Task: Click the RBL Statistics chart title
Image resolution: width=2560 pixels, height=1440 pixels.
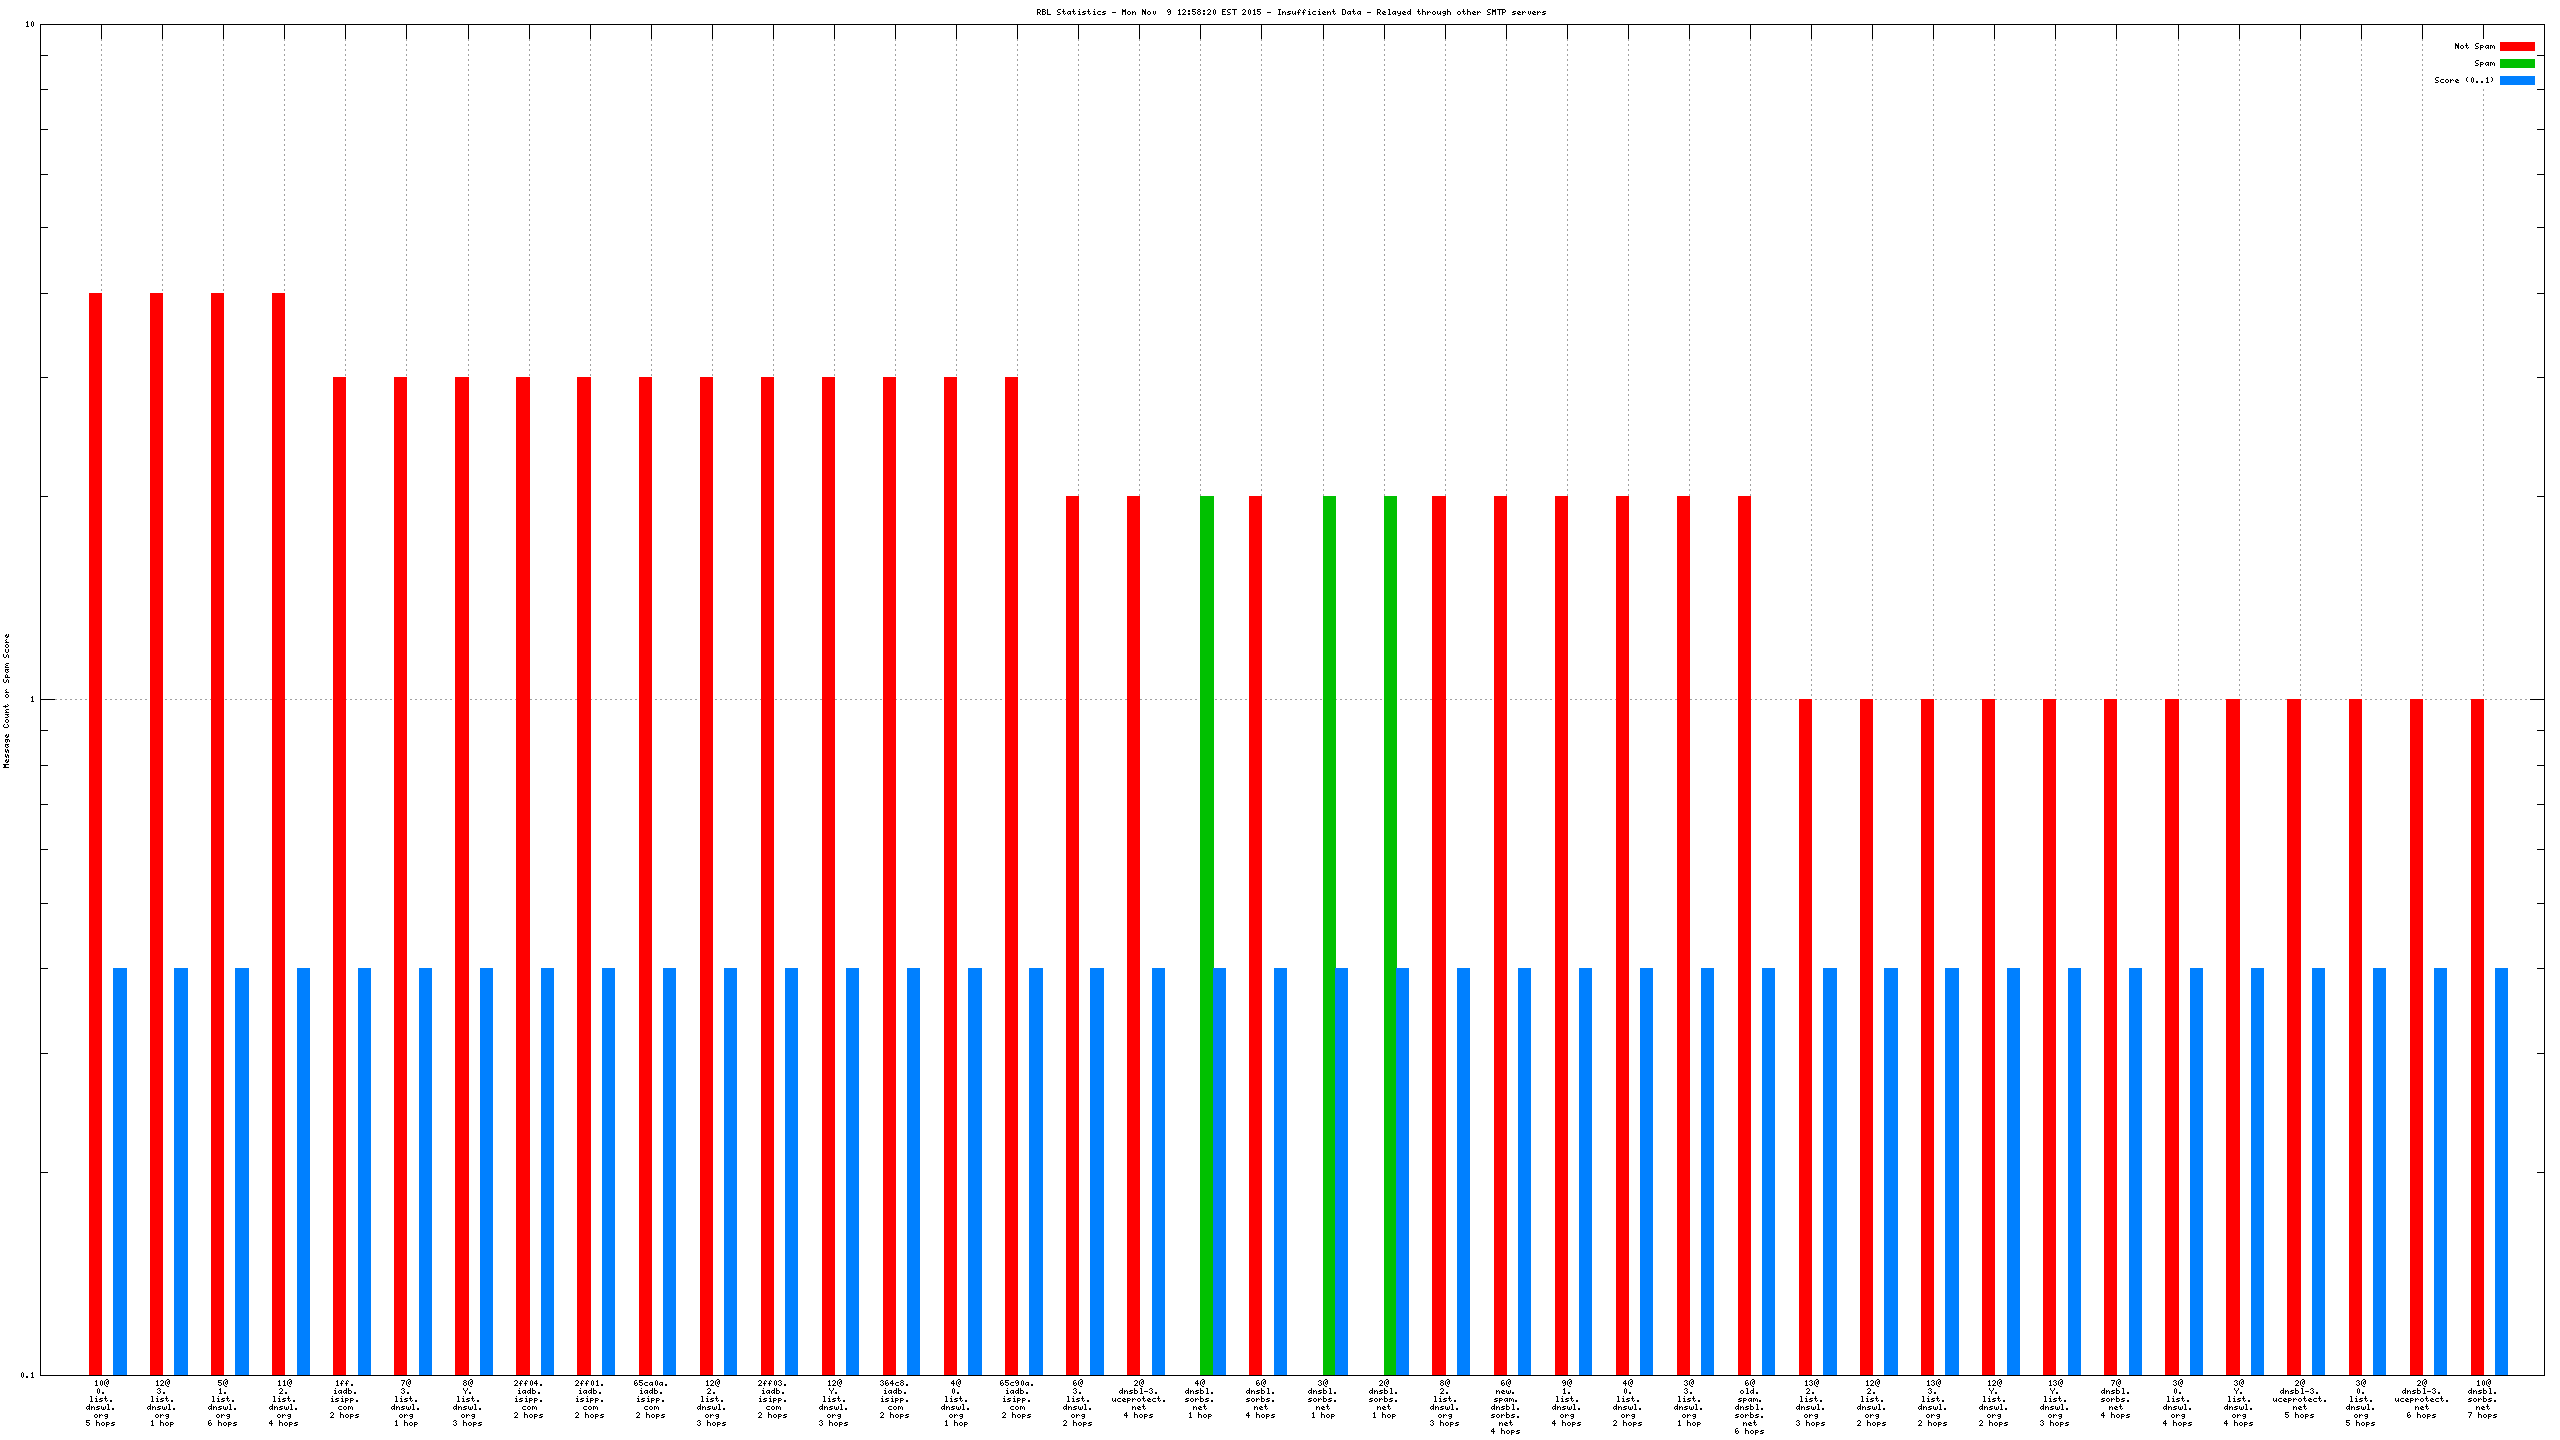Action: 1290,12
